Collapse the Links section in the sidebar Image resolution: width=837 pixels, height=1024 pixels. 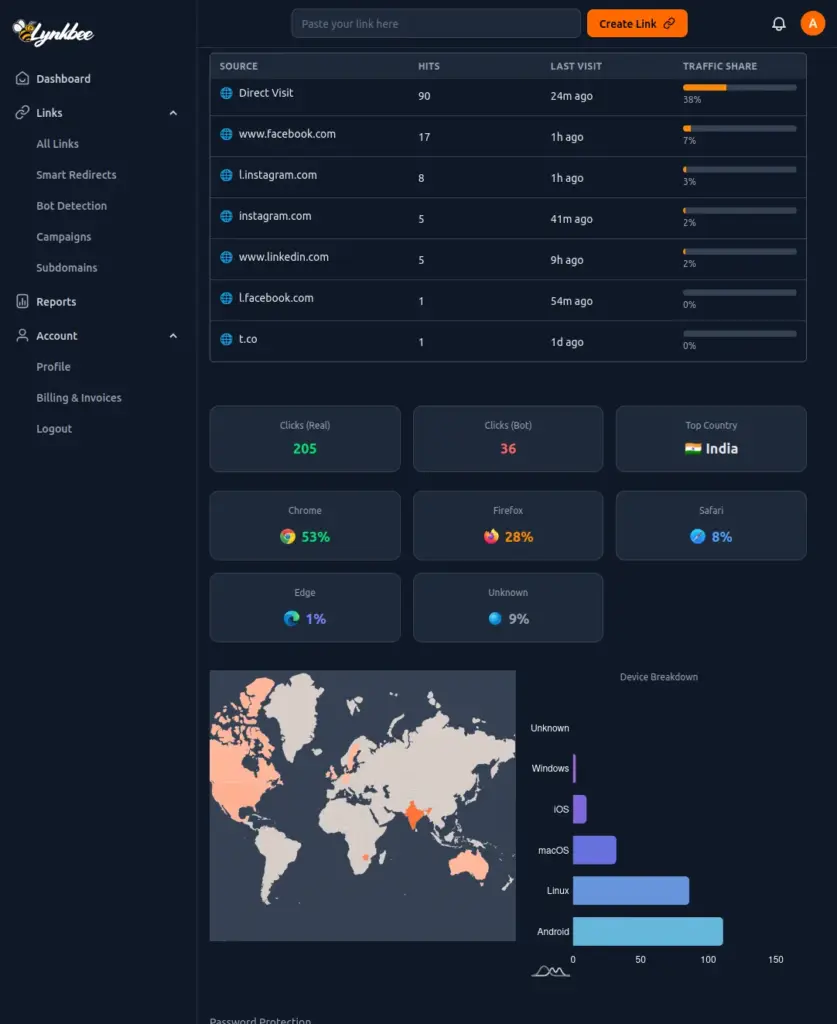(173, 113)
